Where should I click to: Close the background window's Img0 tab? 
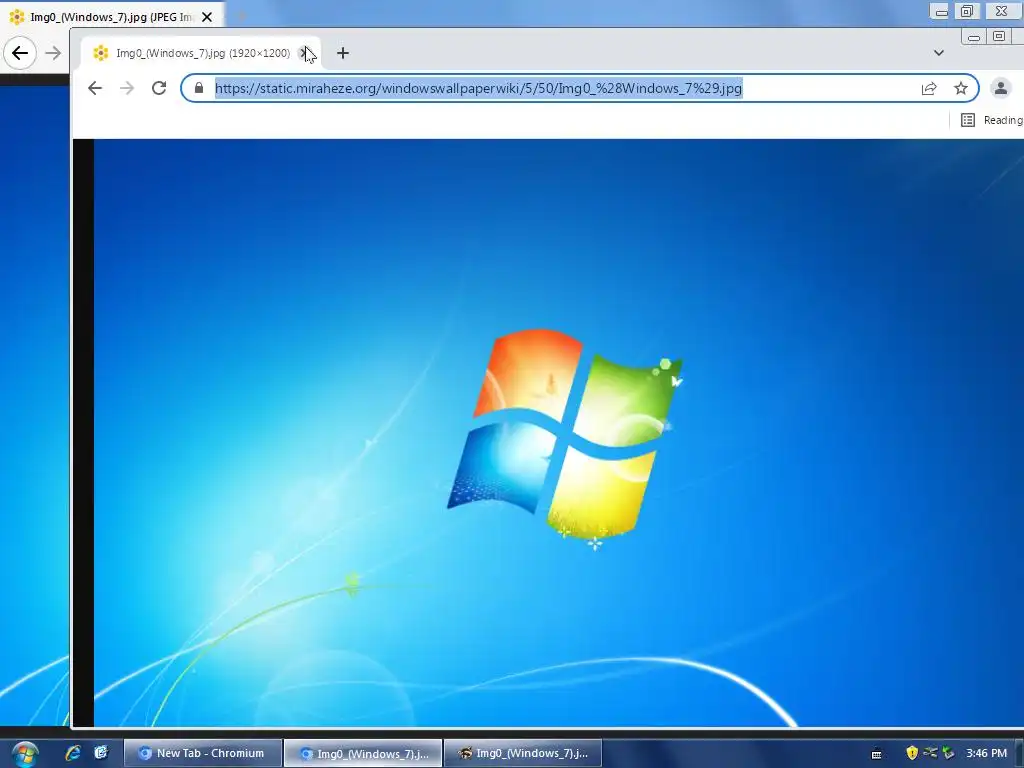click(207, 17)
